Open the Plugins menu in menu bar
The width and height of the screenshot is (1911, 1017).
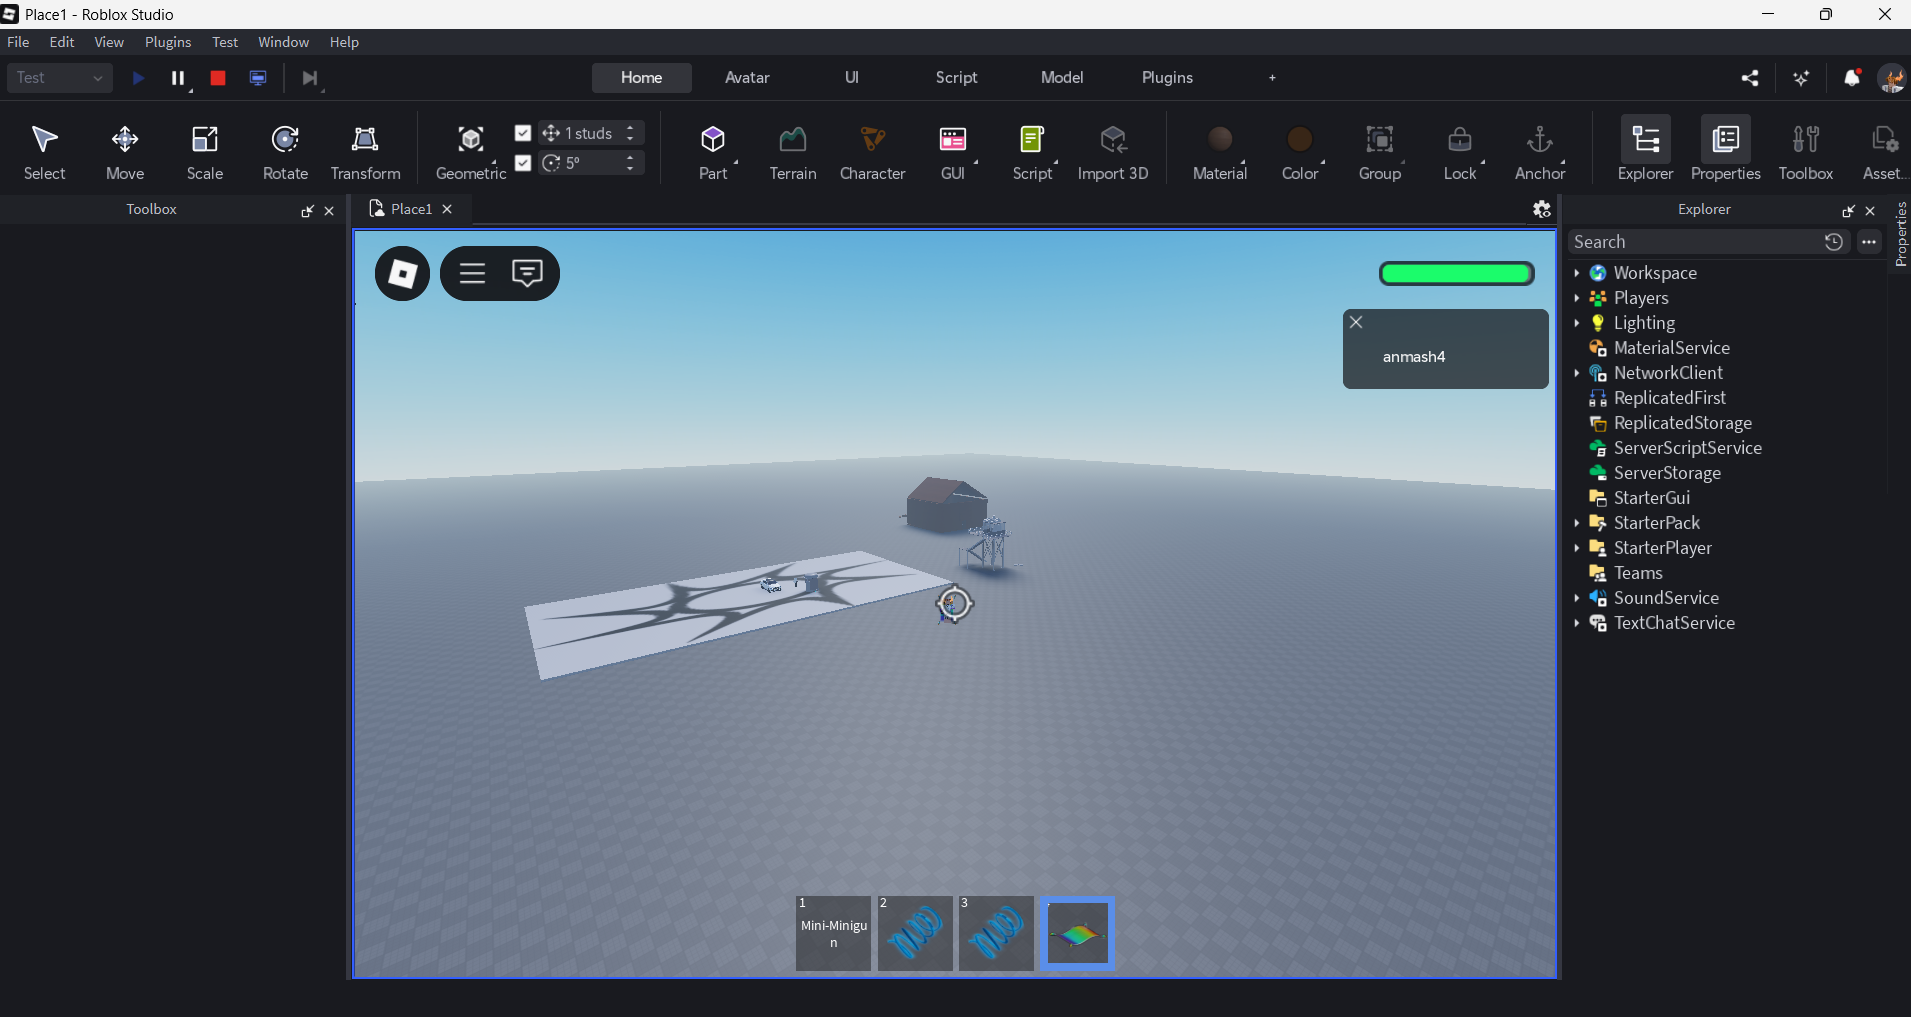coord(167,42)
